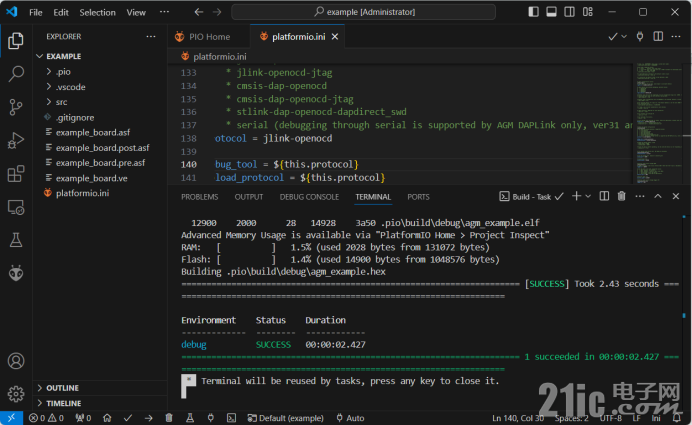Open Remote Explorer view
The width and height of the screenshot is (692, 425).
(x=16, y=207)
